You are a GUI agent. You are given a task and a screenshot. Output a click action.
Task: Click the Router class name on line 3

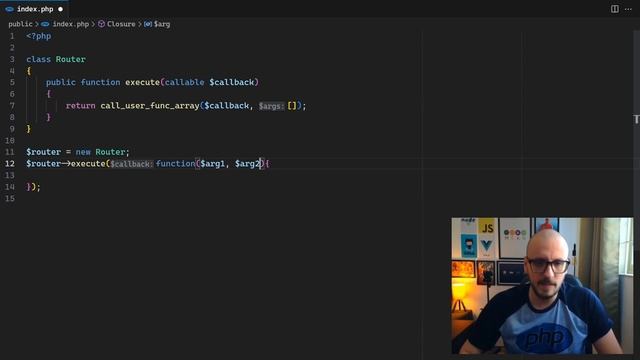pyautogui.click(x=71, y=59)
